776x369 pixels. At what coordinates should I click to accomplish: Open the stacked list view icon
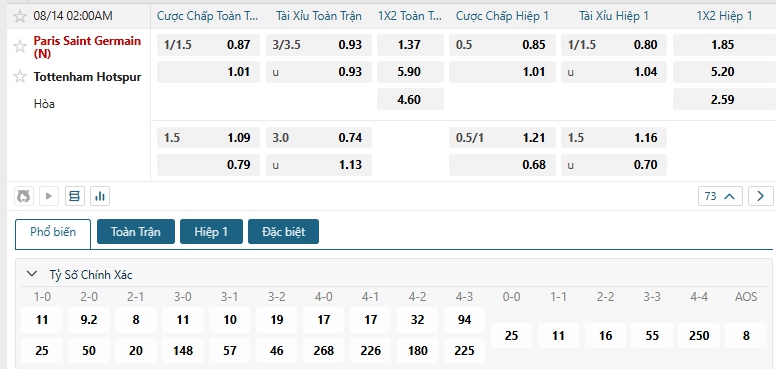pyautogui.click(x=74, y=196)
